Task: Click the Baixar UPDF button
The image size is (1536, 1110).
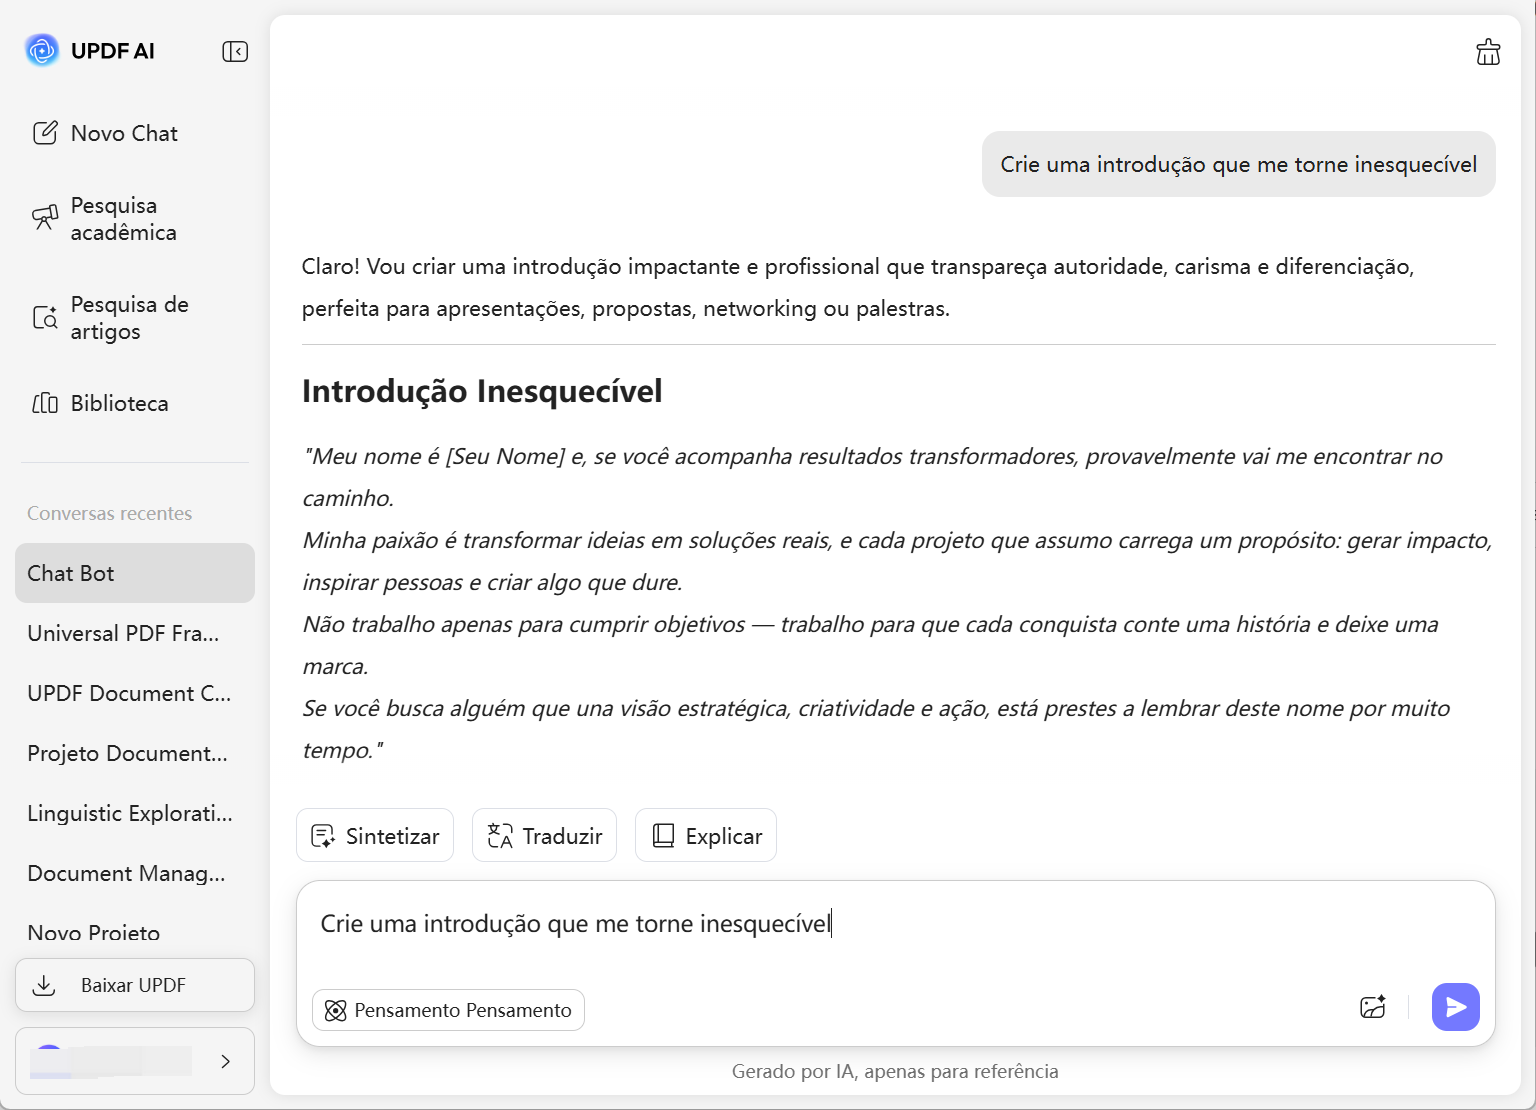Action: (x=135, y=985)
